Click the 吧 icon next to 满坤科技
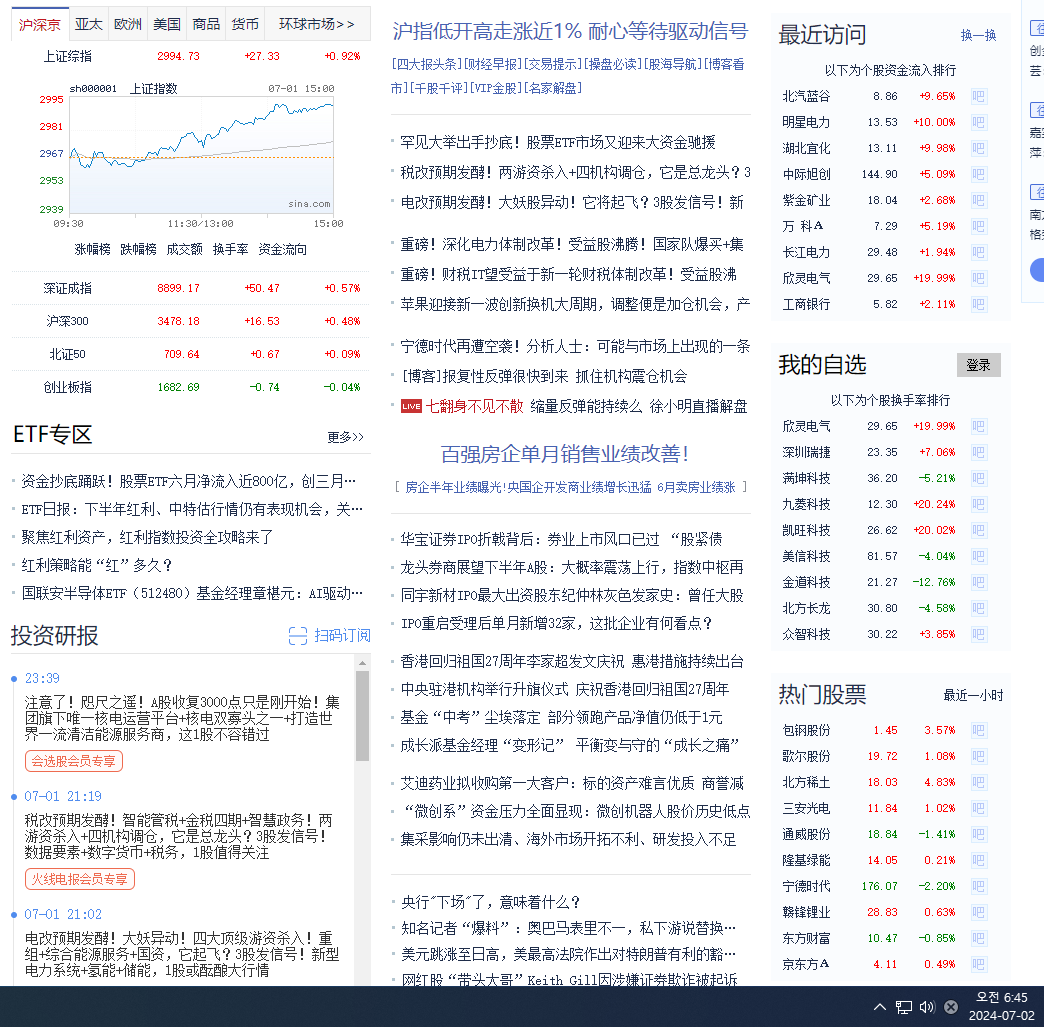The width and height of the screenshot is (1044, 1027). (x=978, y=478)
